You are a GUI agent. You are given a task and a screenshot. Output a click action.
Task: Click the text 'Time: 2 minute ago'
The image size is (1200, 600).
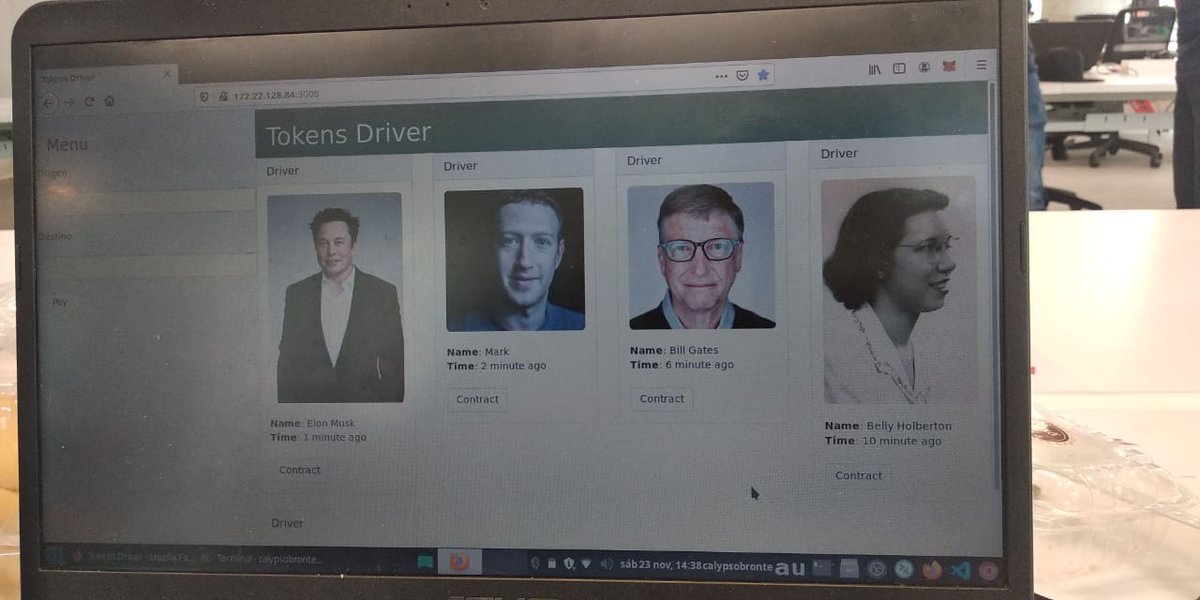[x=497, y=366]
